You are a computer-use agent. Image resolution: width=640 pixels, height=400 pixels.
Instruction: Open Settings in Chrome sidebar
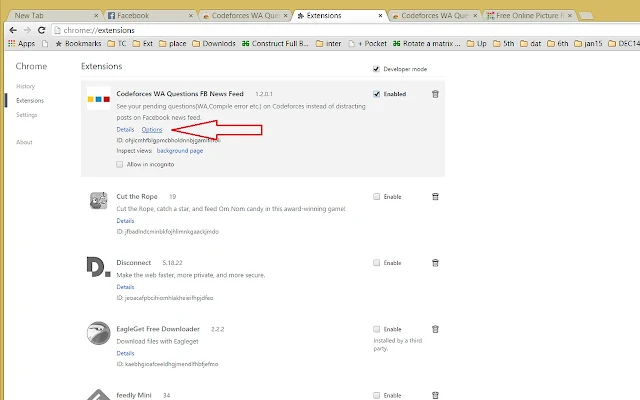27,115
